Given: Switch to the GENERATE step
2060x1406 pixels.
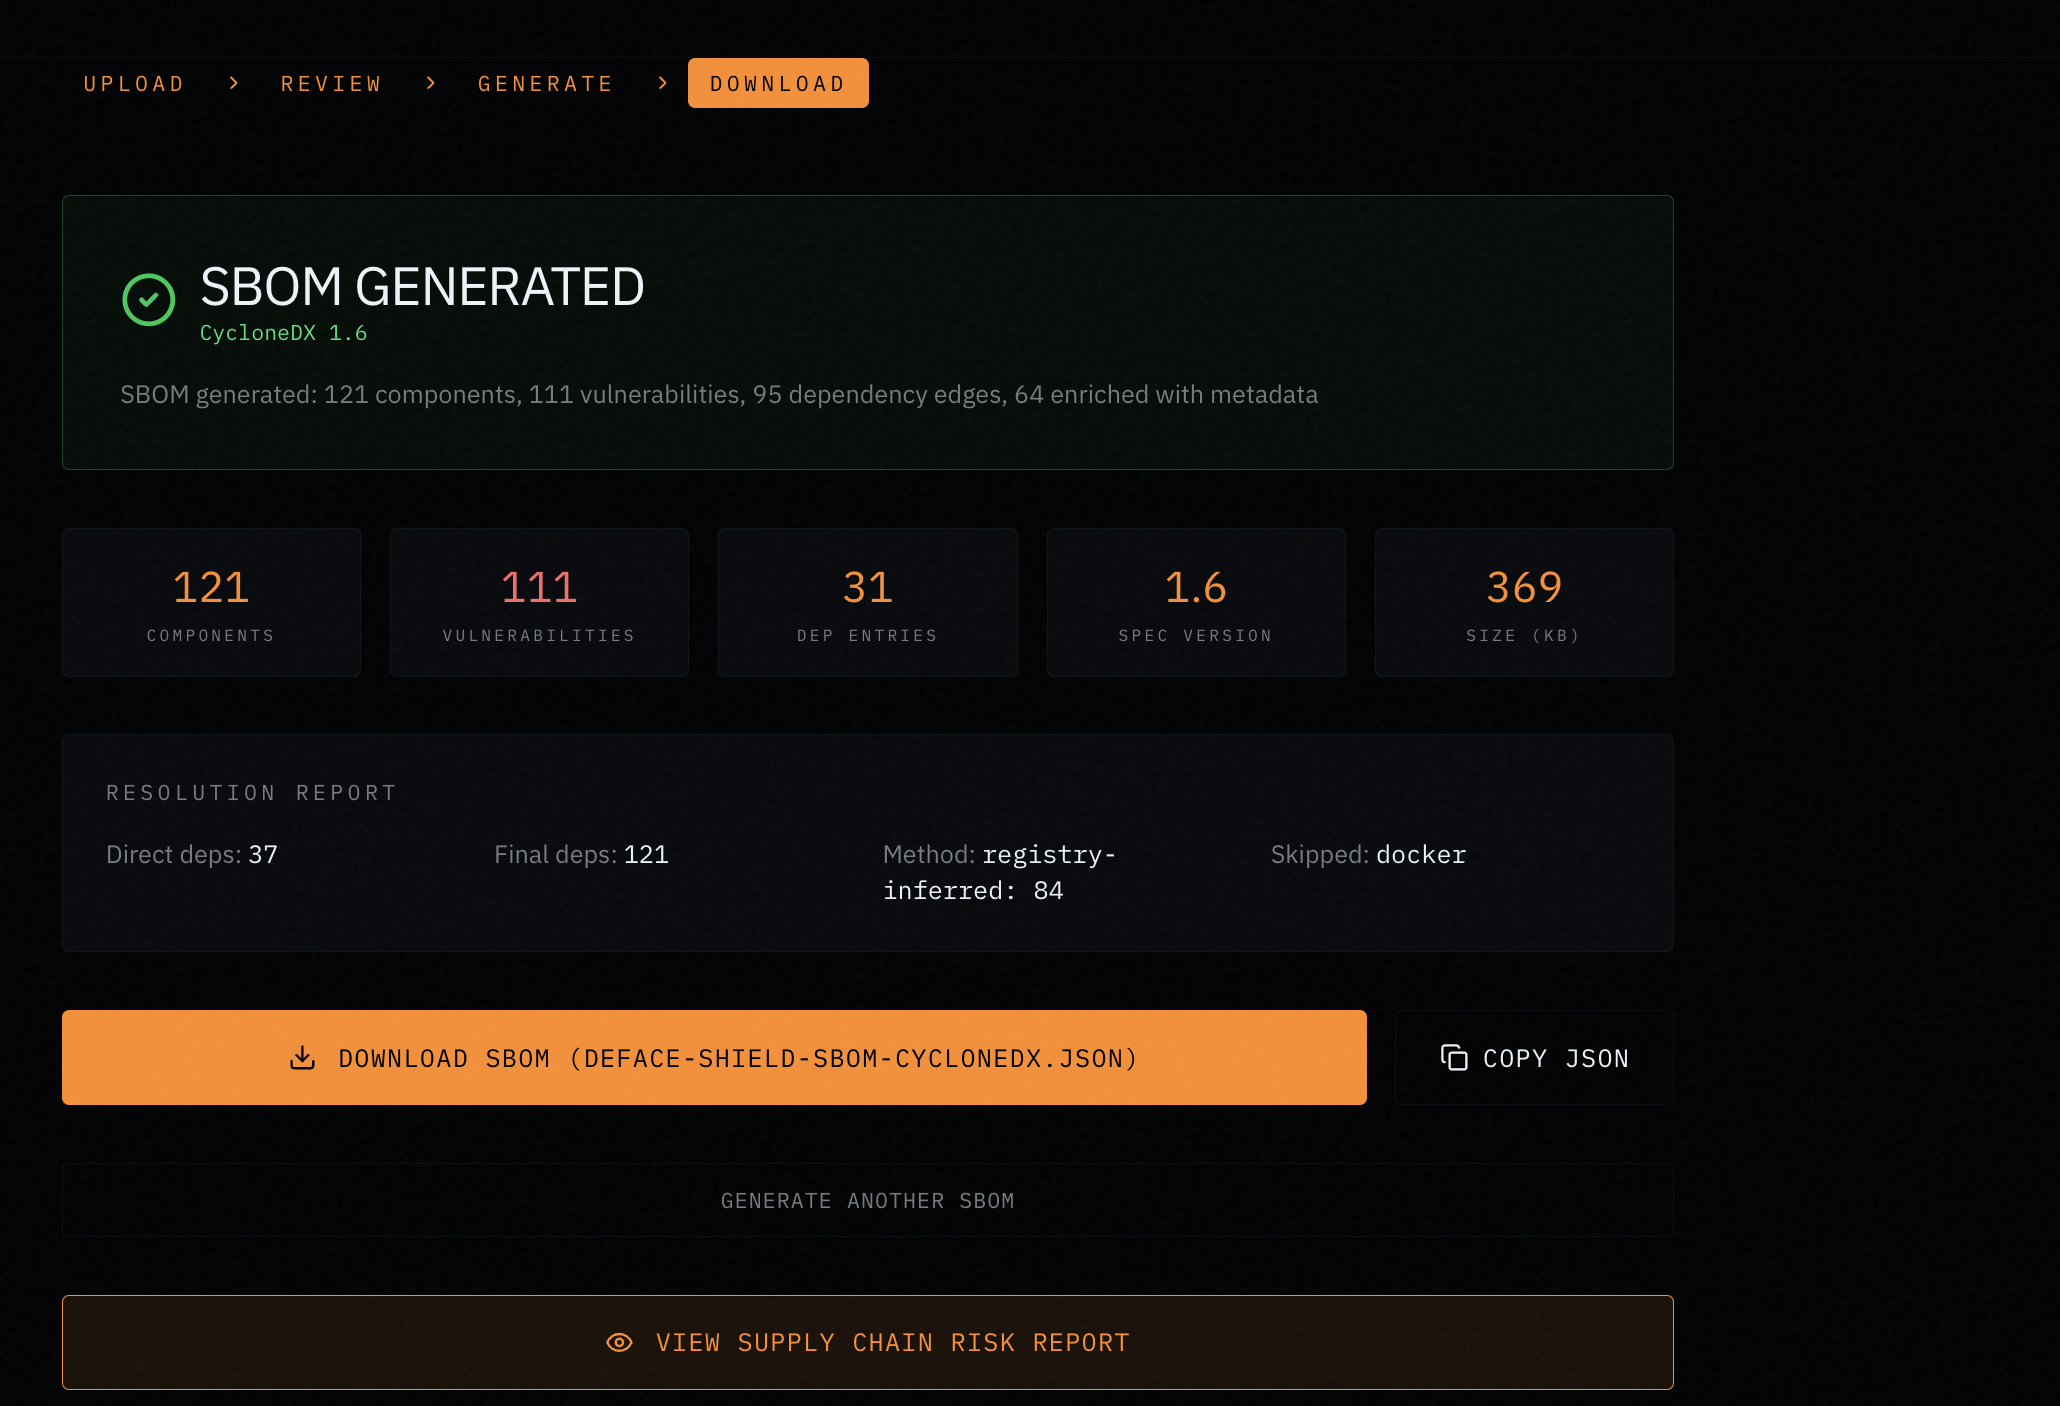Looking at the screenshot, I should (x=546, y=84).
